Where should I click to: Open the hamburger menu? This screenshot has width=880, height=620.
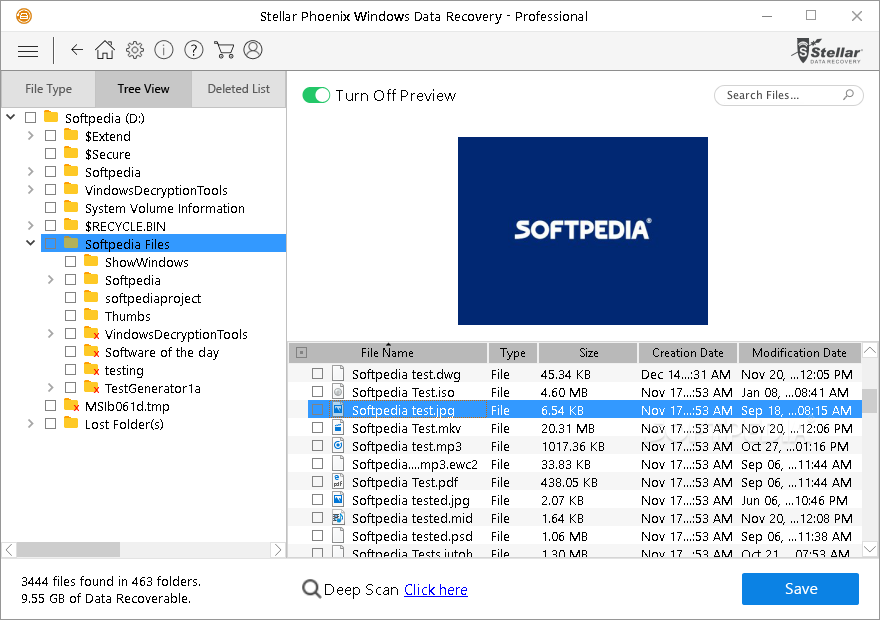(28, 51)
